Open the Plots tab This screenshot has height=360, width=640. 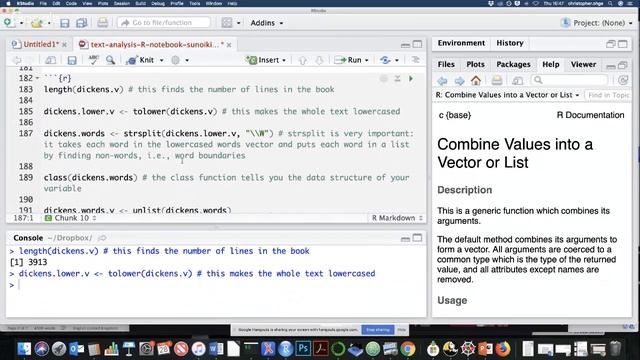(x=475, y=64)
